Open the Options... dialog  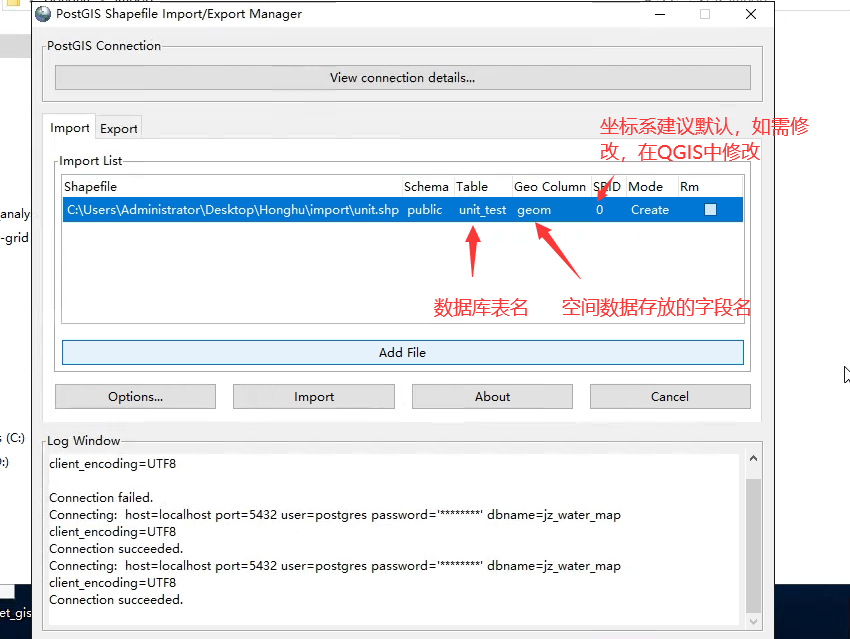tap(135, 397)
